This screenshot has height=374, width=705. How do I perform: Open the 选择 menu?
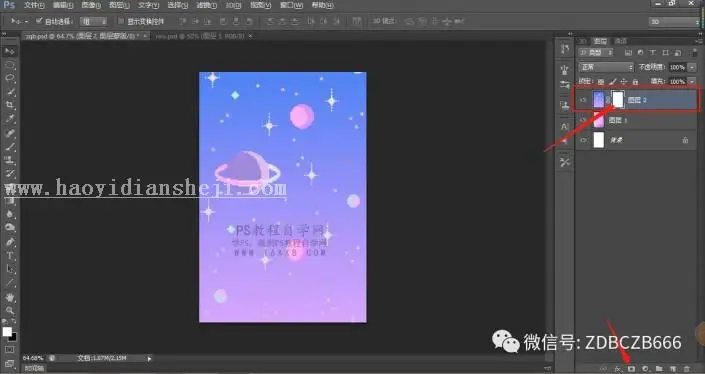coord(177,5)
